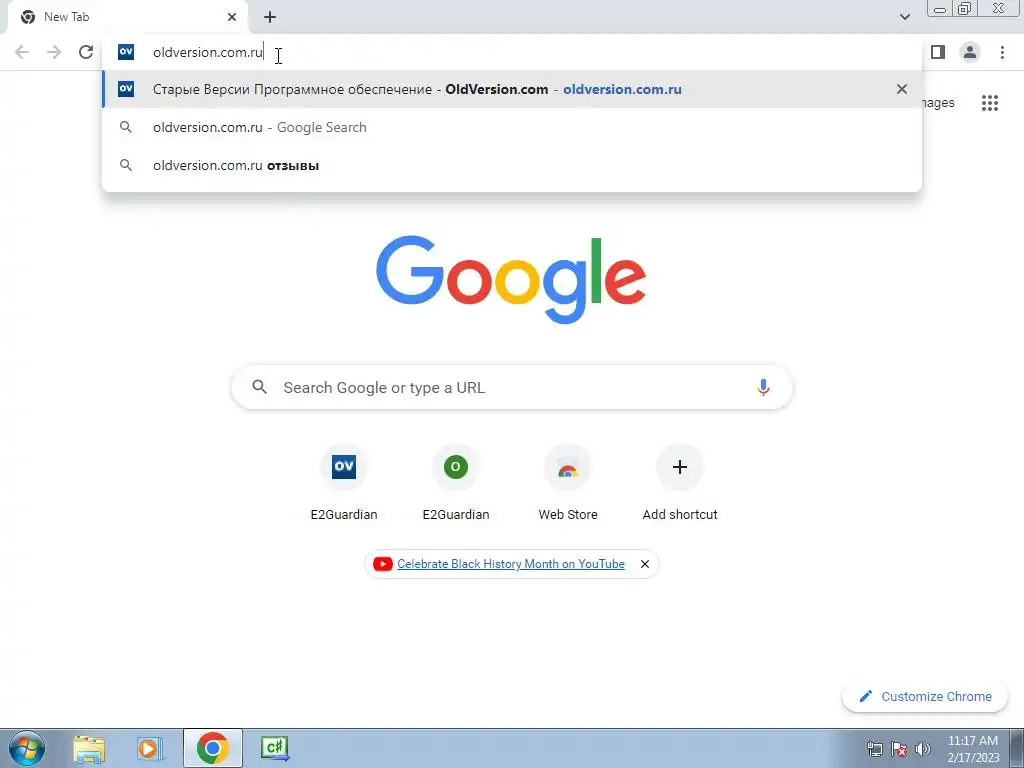Remove the OldVersion.com suggestion with X
The image size is (1024, 768).
[902, 89]
